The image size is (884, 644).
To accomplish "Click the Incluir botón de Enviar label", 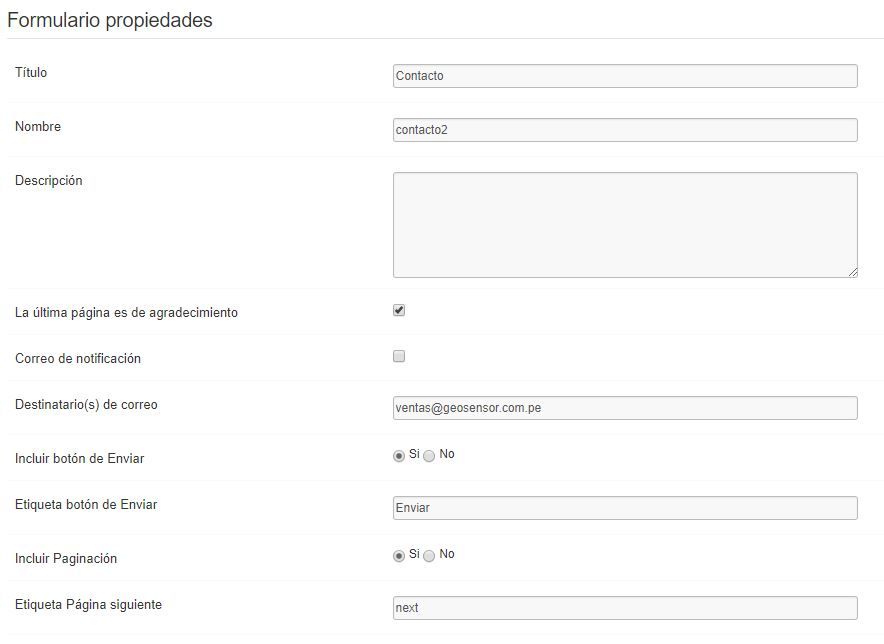I will (79, 458).
